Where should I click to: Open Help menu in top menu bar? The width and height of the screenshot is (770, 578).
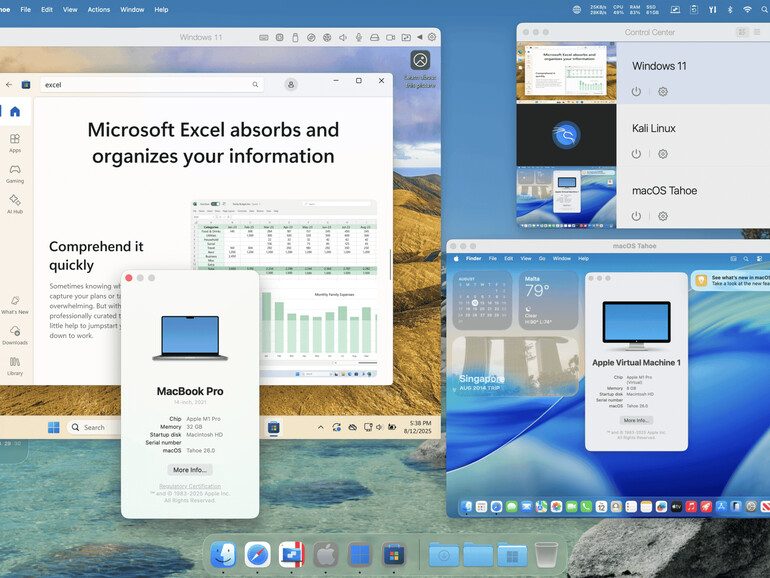pyautogui.click(x=161, y=9)
